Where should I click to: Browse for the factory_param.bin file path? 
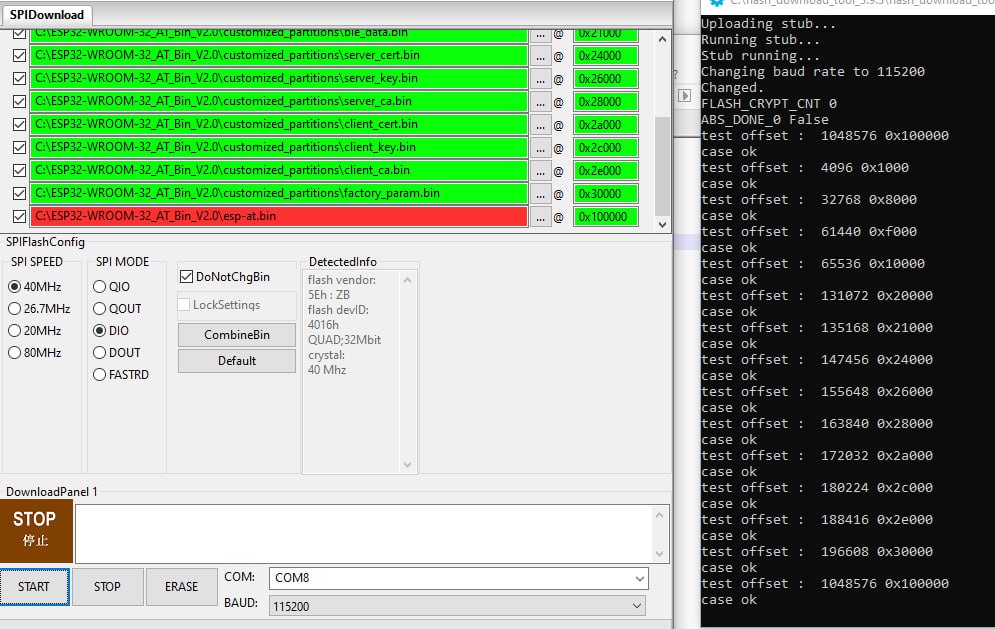tap(540, 194)
